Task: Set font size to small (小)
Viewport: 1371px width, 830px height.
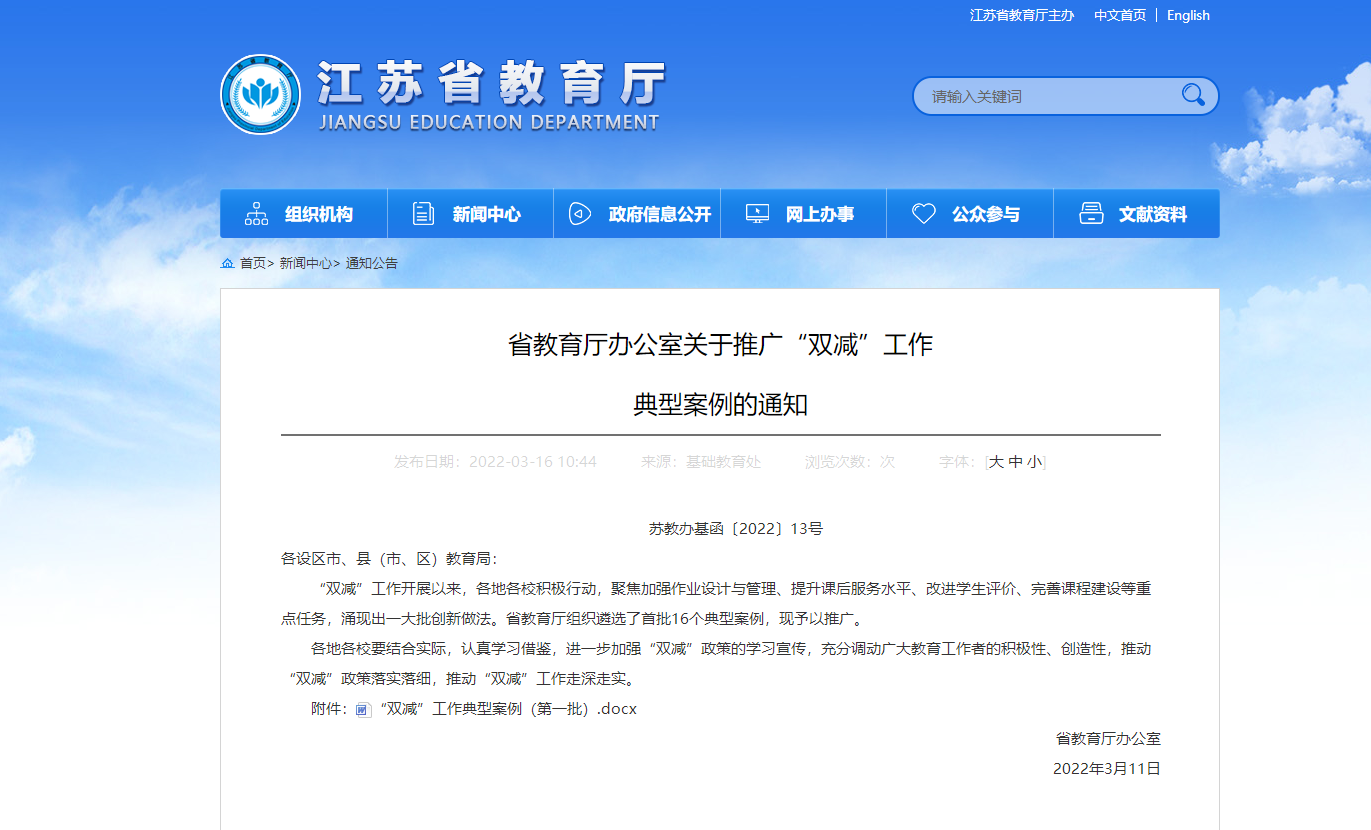Action: (1033, 462)
